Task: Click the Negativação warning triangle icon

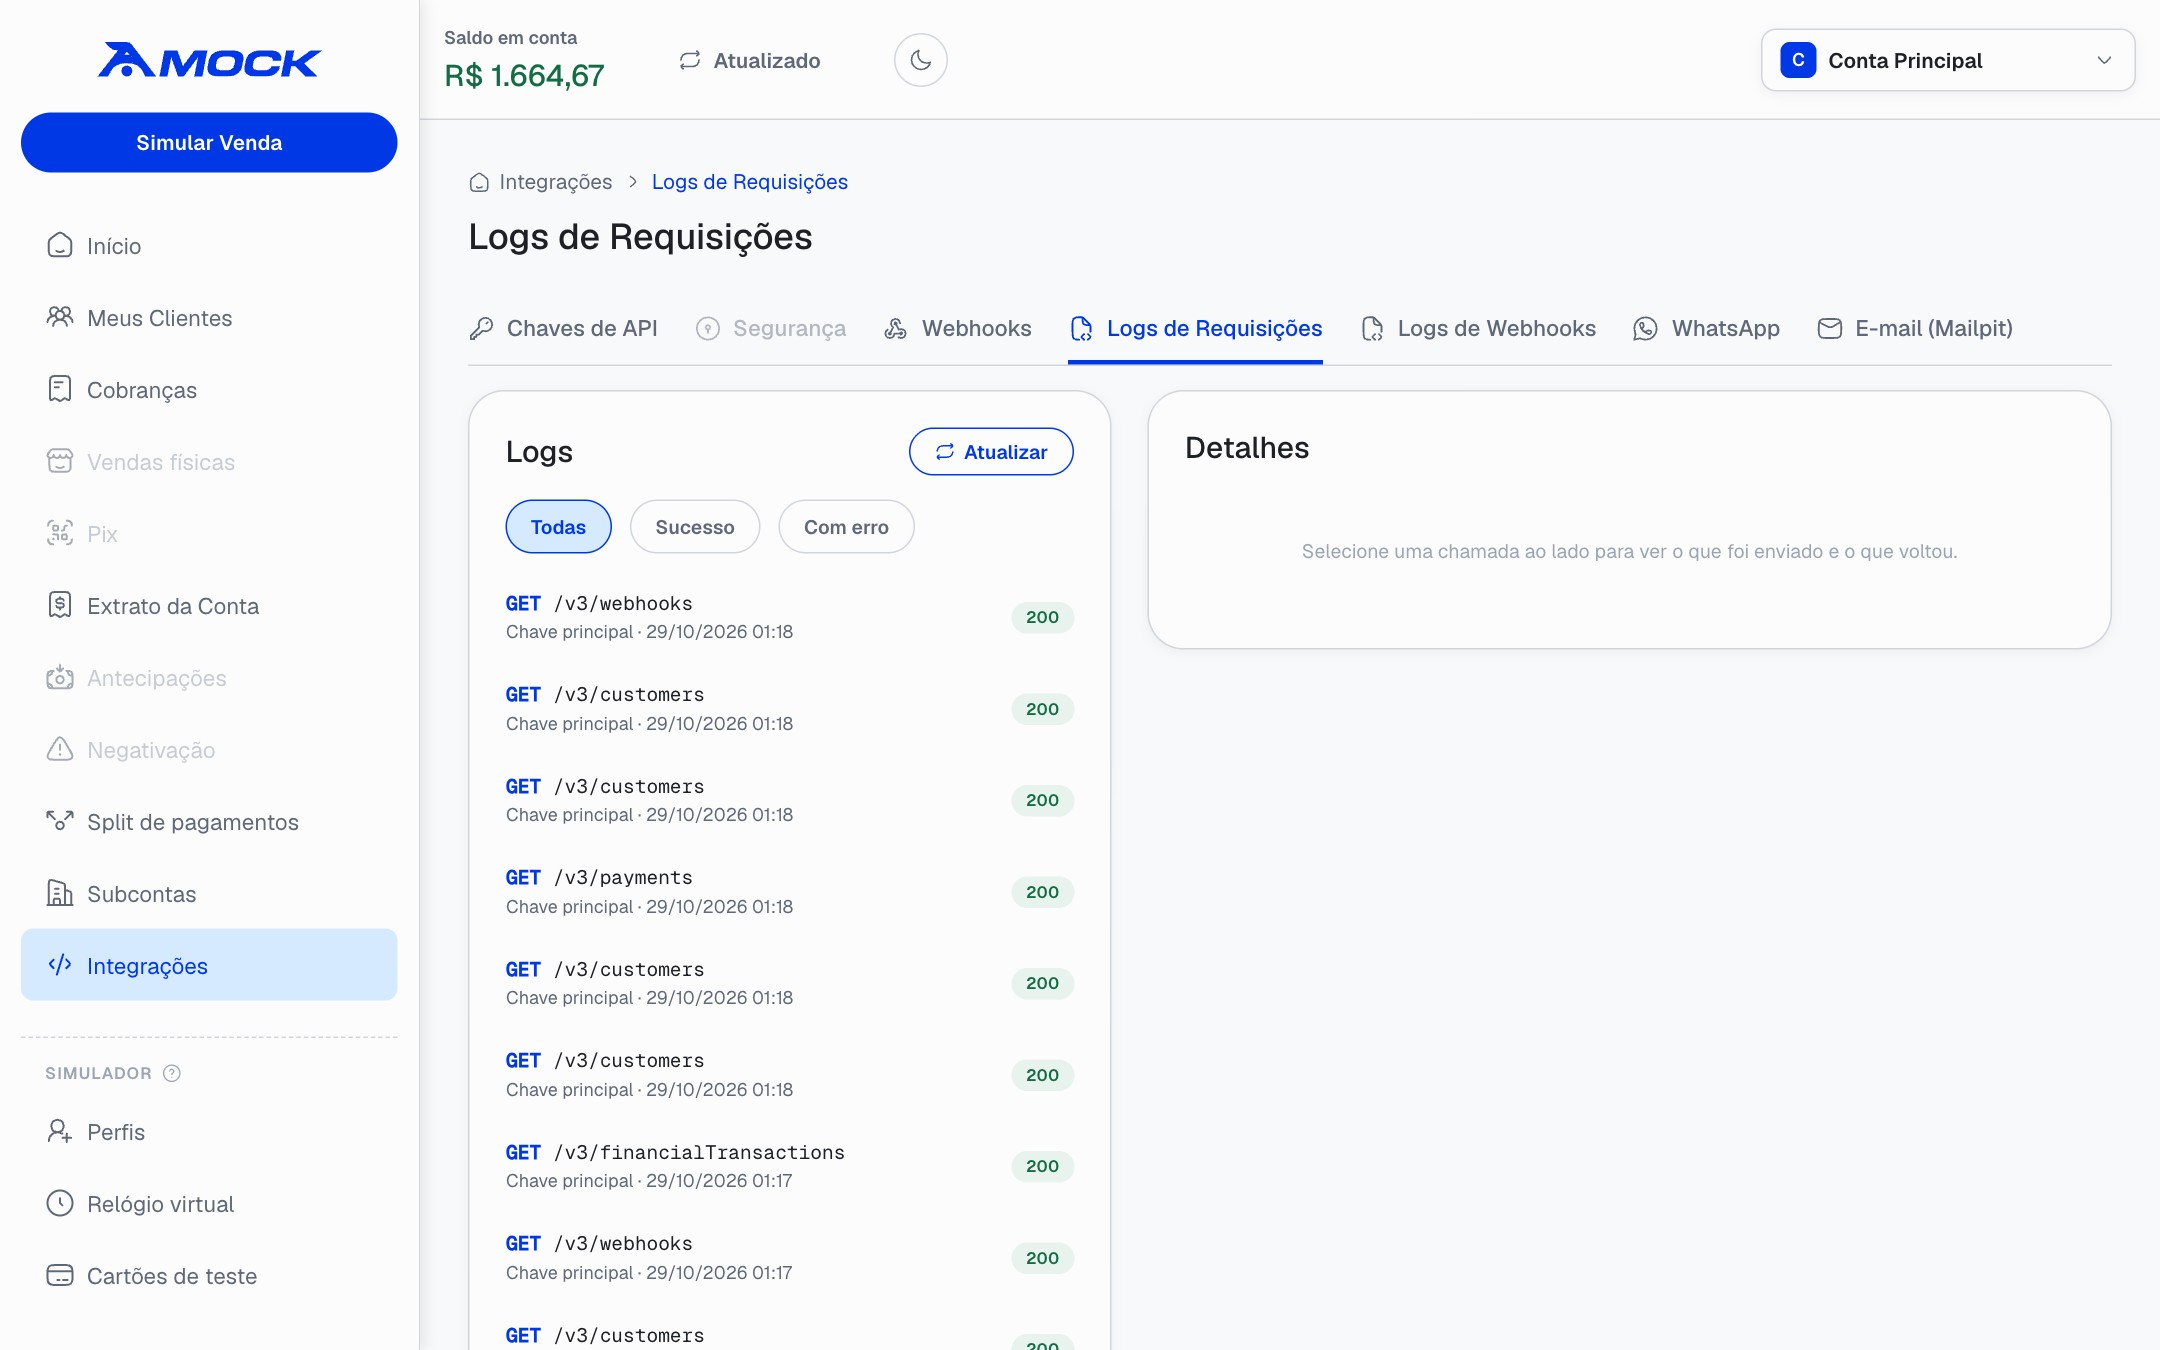Action: click(x=60, y=749)
